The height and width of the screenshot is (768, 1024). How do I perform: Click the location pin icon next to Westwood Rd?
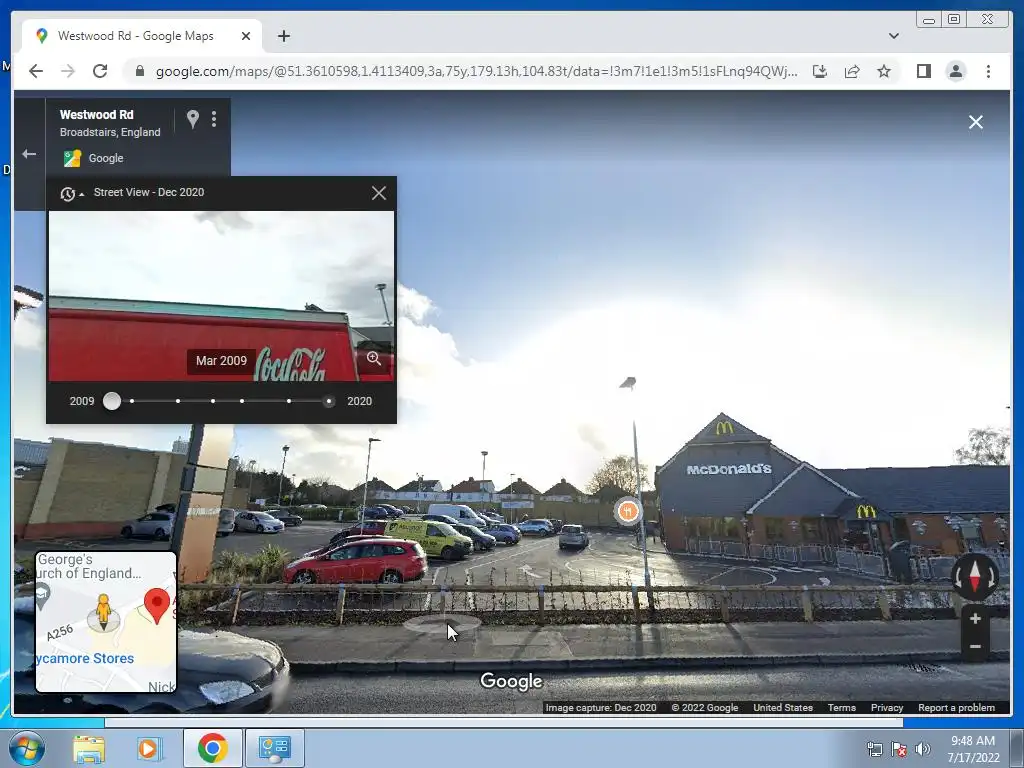(193, 119)
